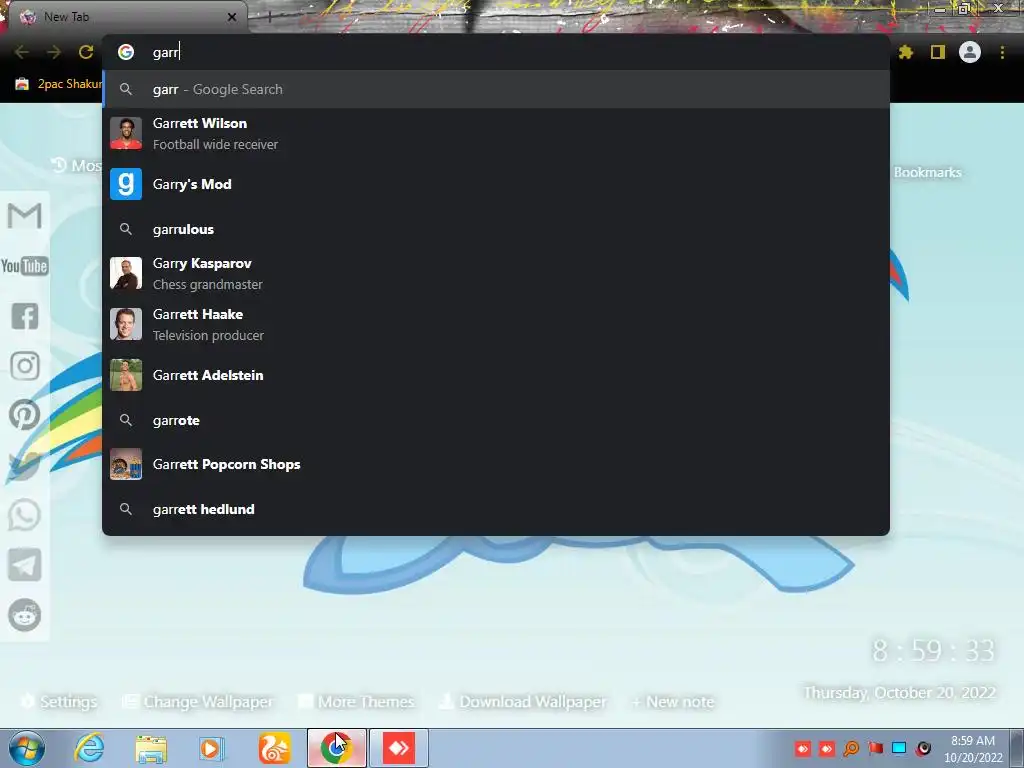Open WhatsApp shortcut in the sidebar
Image resolution: width=1024 pixels, height=768 pixels.
point(25,515)
